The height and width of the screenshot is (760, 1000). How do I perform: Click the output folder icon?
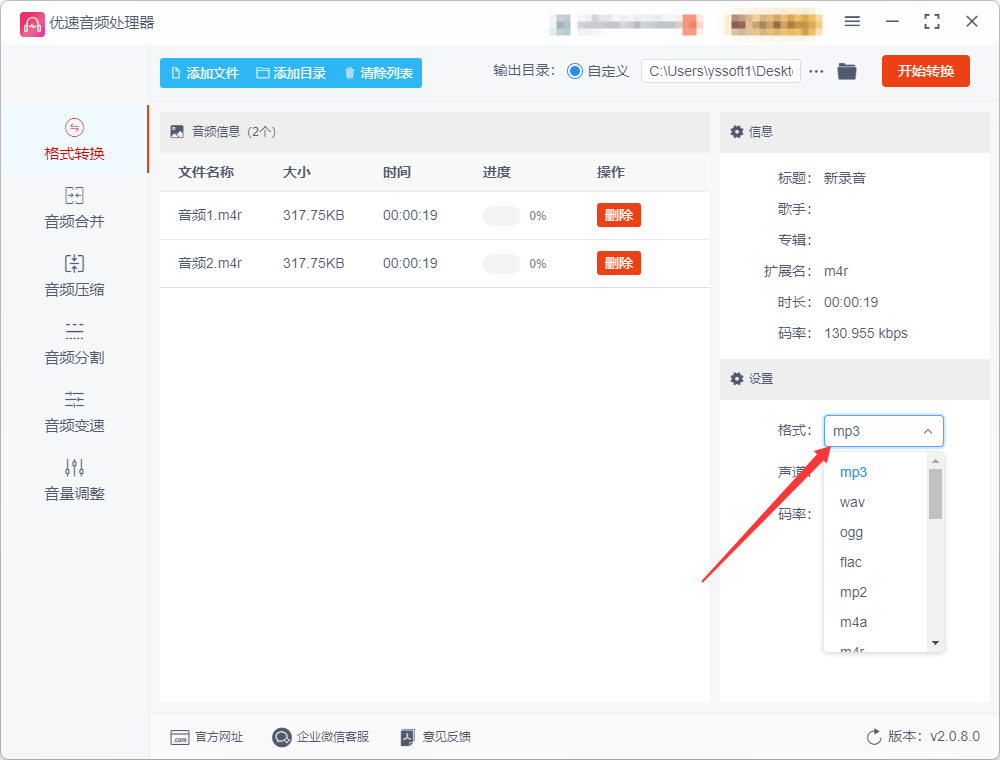coord(846,71)
